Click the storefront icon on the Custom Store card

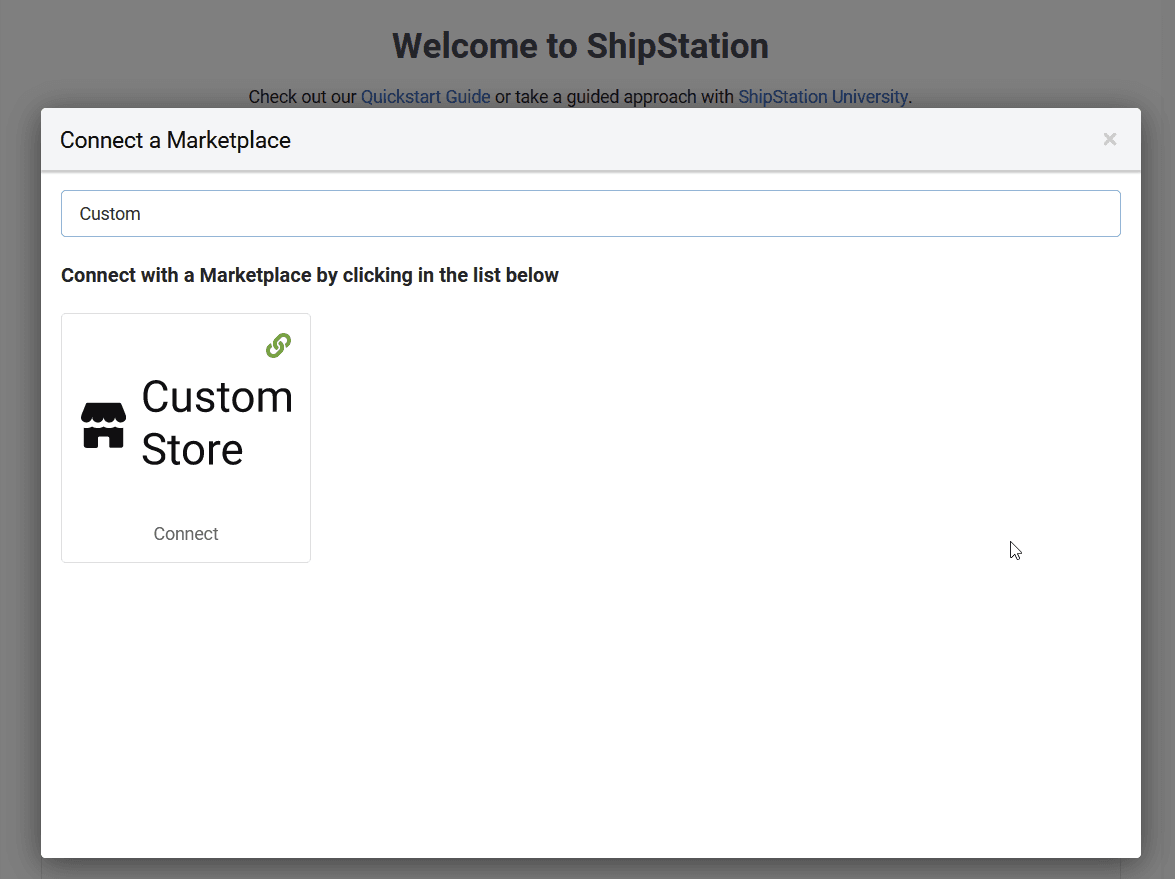pos(103,424)
